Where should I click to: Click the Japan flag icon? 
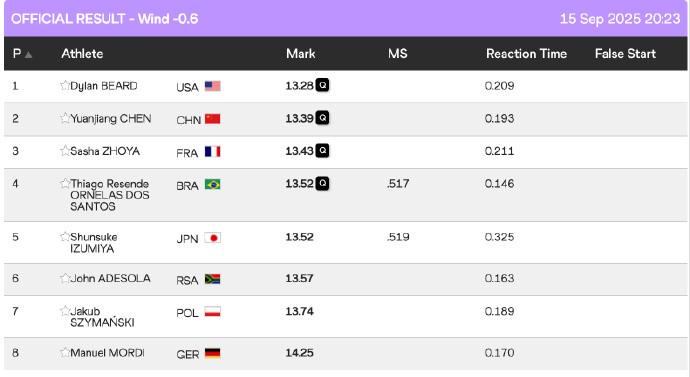tap(213, 238)
